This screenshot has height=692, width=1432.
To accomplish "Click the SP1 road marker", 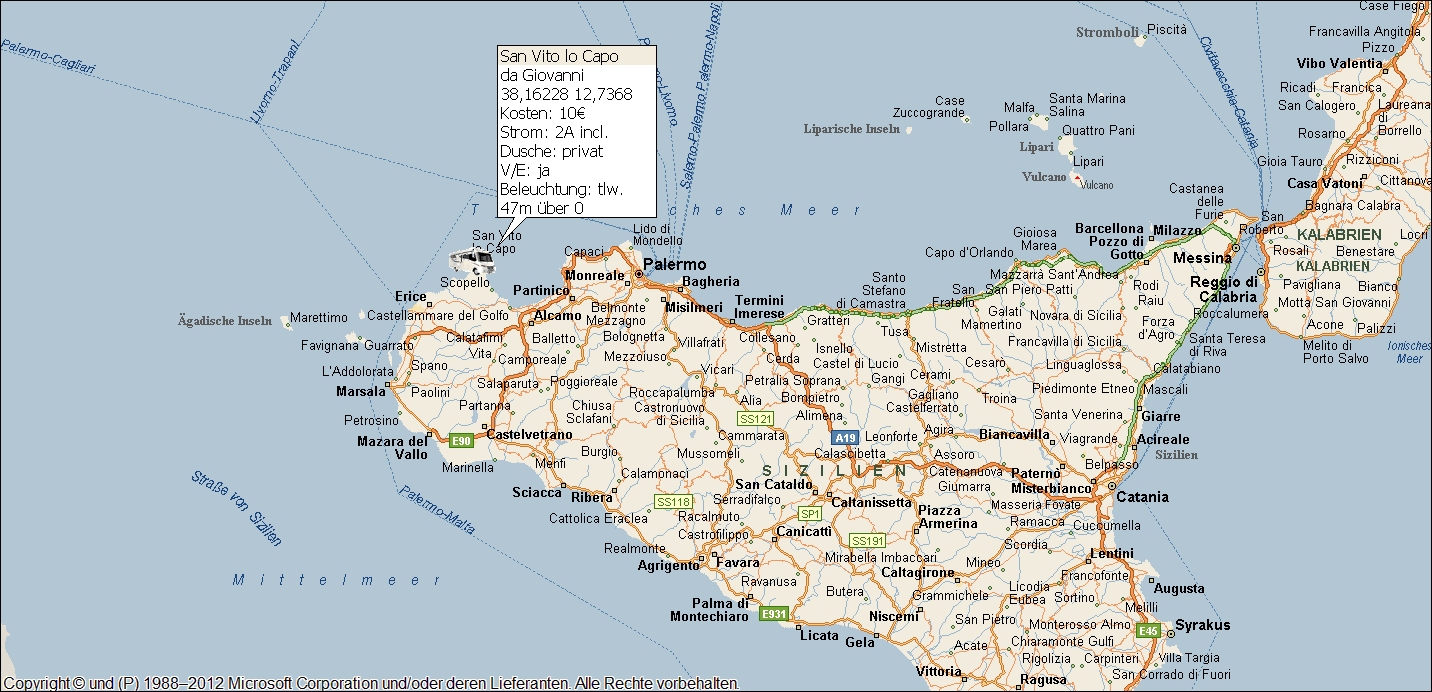I will (x=810, y=514).
